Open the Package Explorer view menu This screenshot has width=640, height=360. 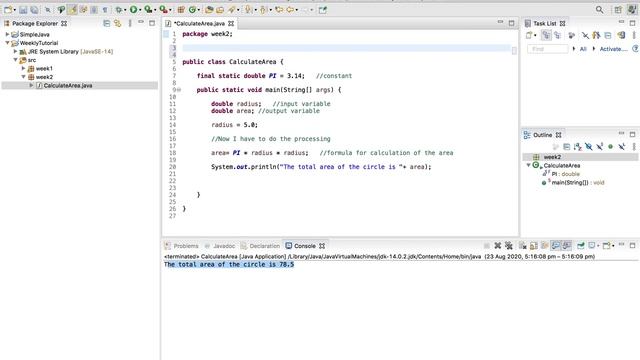point(130,23)
